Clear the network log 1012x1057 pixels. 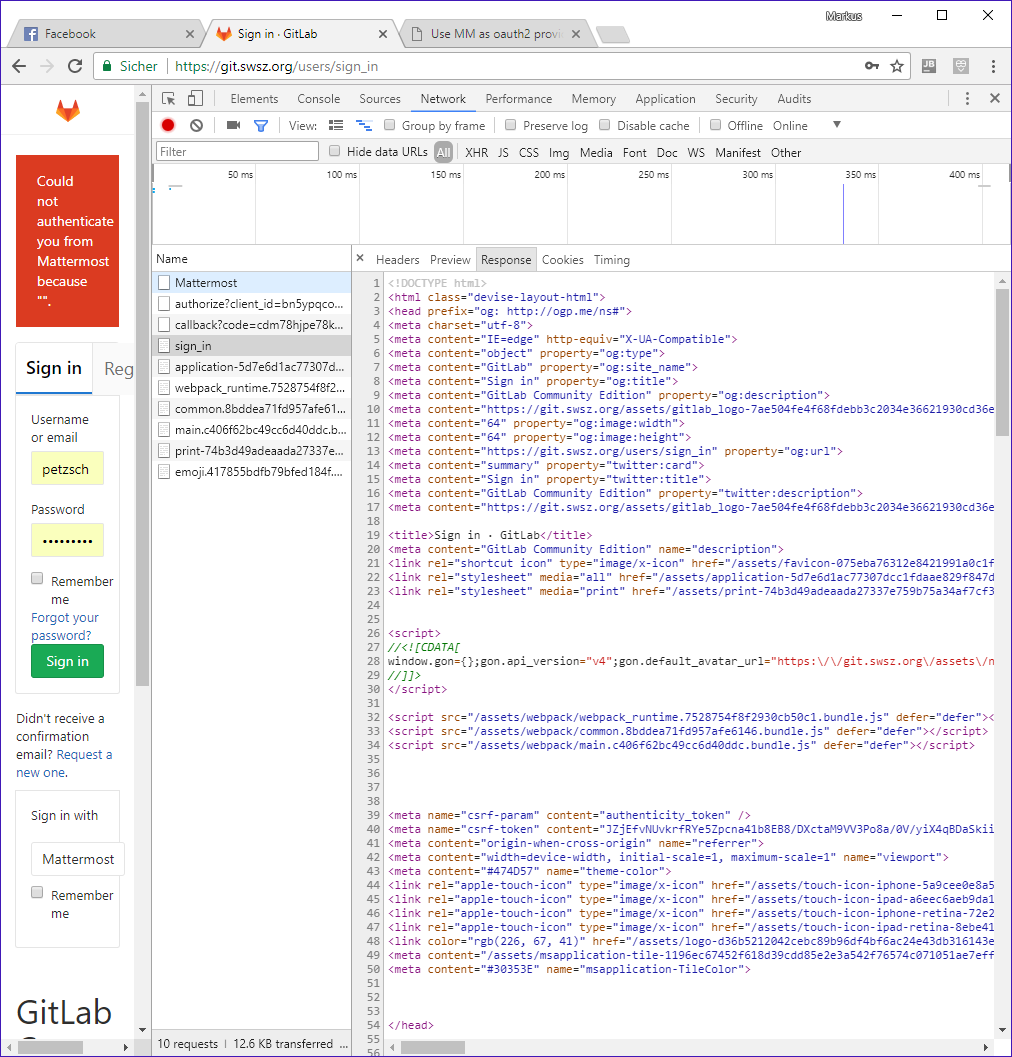(x=196, y=125)
